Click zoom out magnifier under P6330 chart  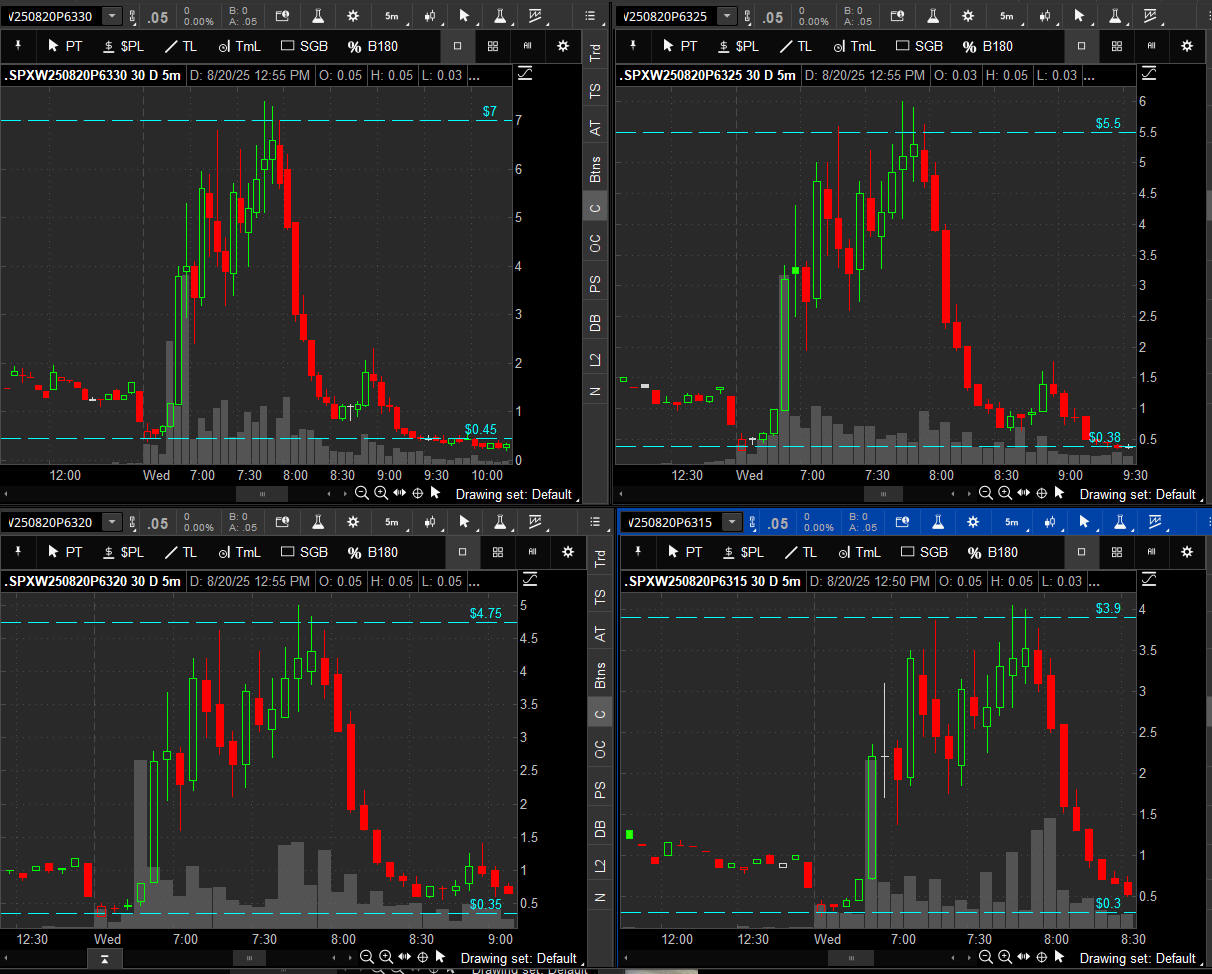click(x=362, y=493)
